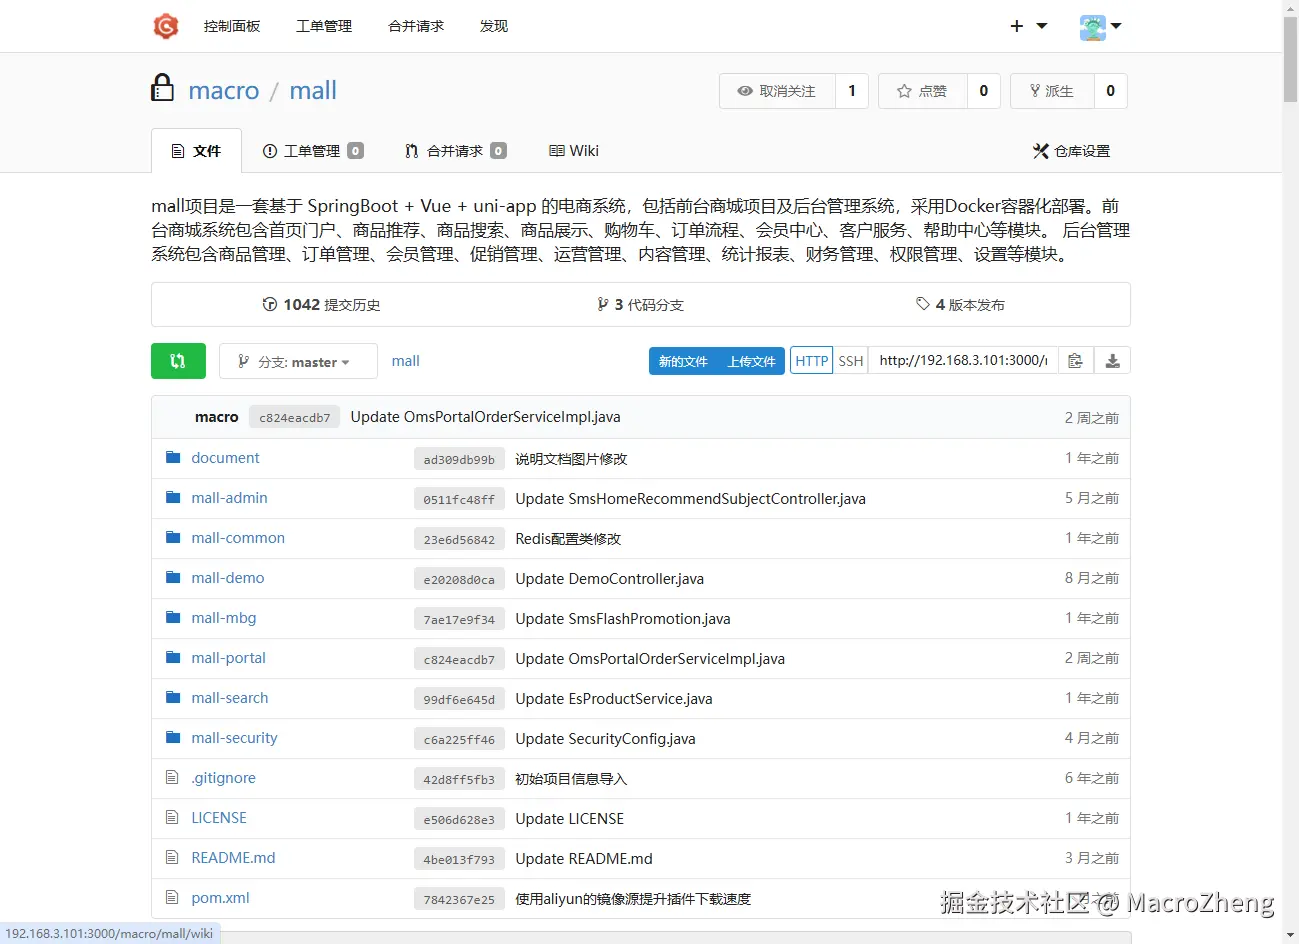Switch to the 合并请求 repository tab
This screenshot has height=944, width=1299.
click(x=456, y=151)
